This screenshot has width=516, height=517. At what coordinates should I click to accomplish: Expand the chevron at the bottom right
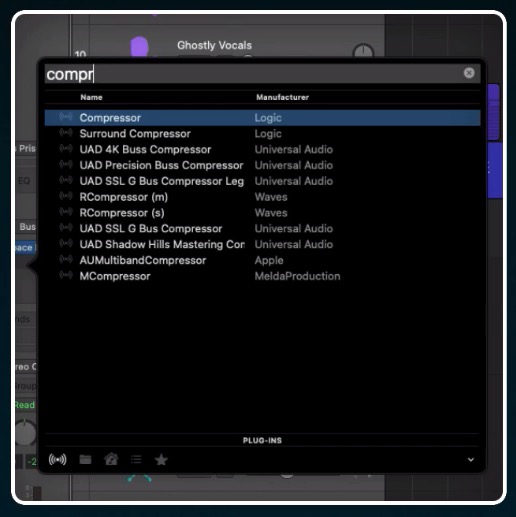tap(471, 460)
